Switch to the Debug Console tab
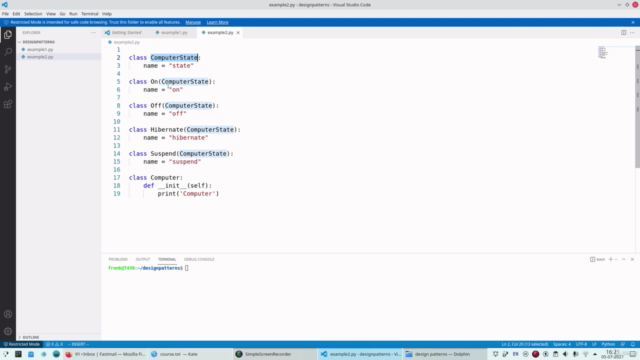 [199, 259]
